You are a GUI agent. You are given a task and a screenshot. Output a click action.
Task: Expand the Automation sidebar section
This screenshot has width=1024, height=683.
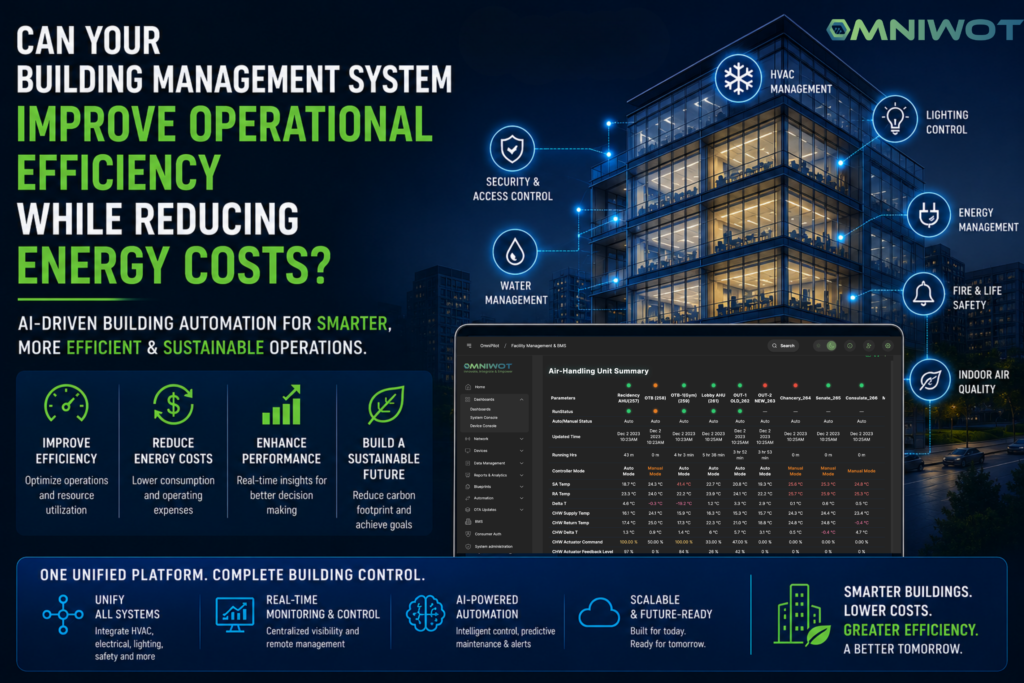pos(521,498)
